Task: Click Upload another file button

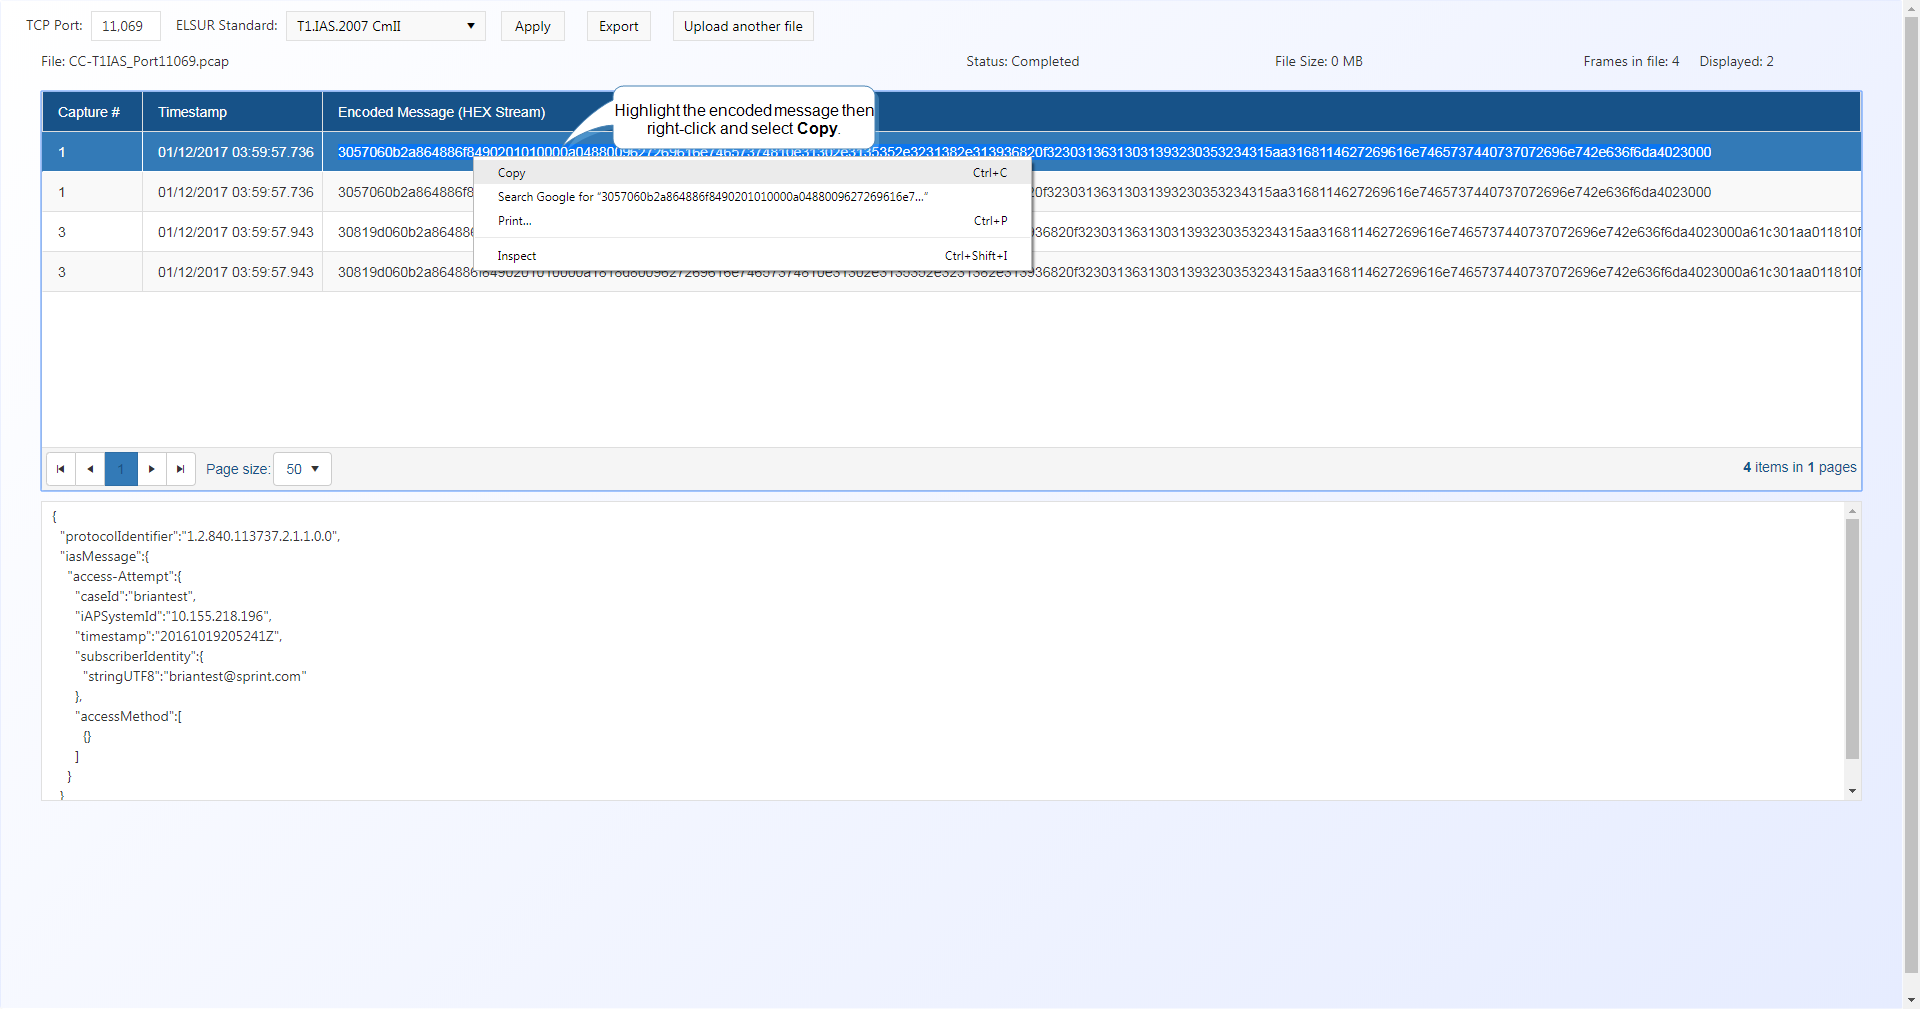Action: pos(743,26)
